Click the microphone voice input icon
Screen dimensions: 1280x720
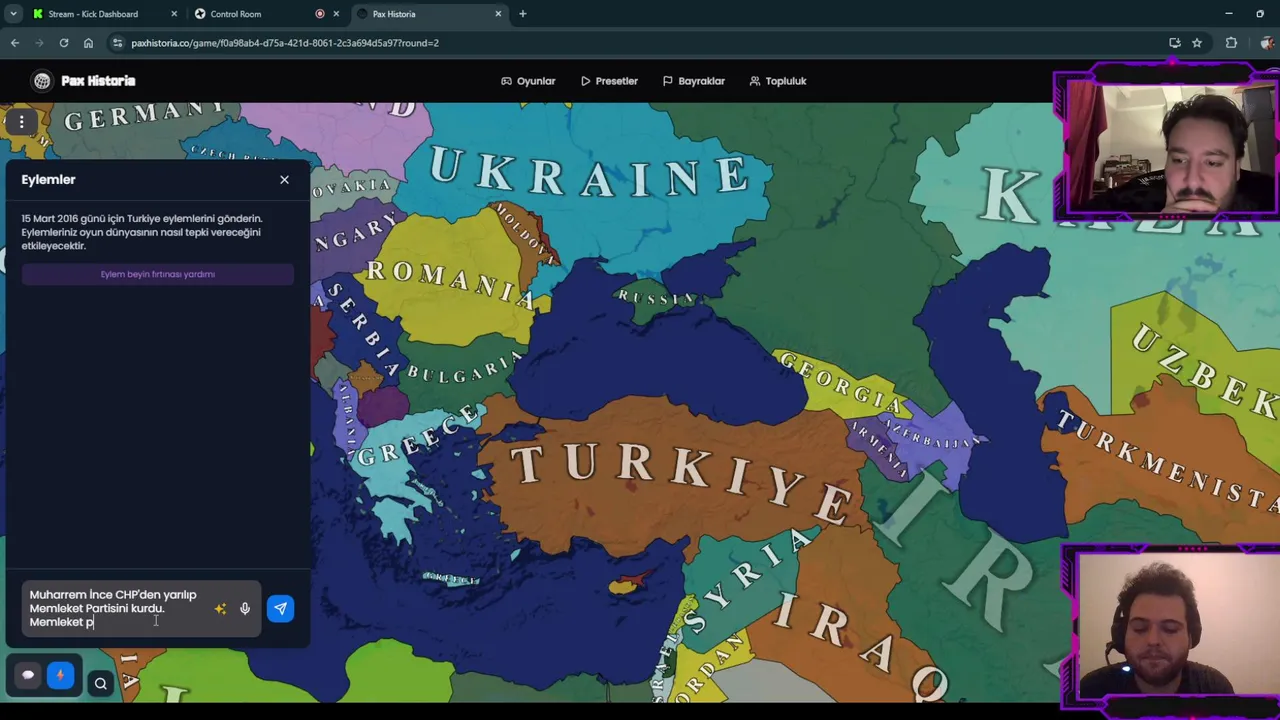244,608
